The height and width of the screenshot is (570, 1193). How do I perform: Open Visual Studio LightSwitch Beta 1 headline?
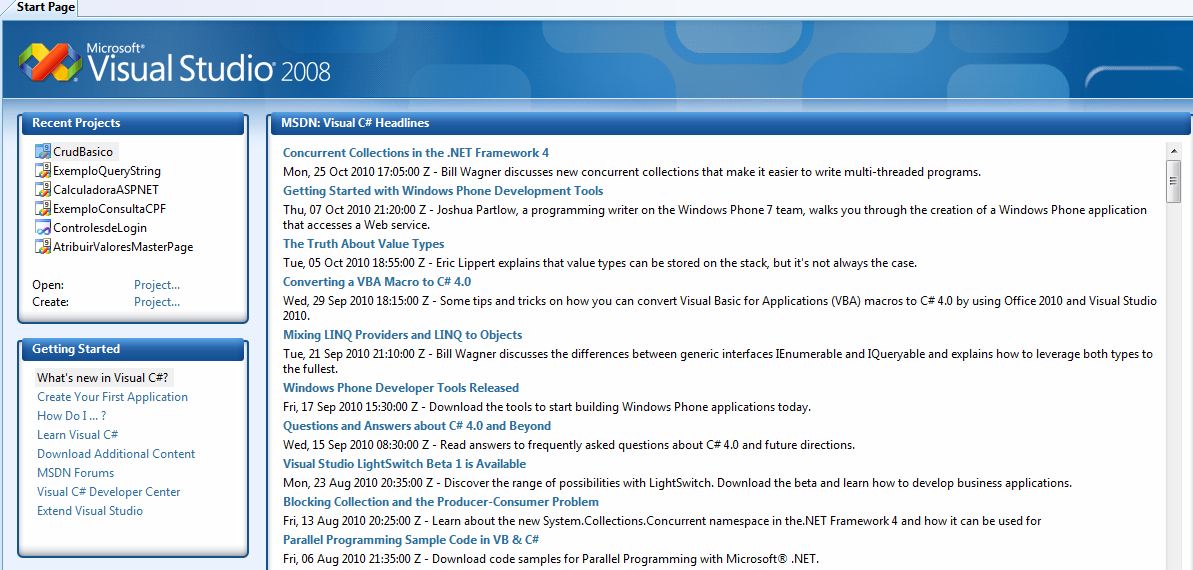tap(404, 464)
